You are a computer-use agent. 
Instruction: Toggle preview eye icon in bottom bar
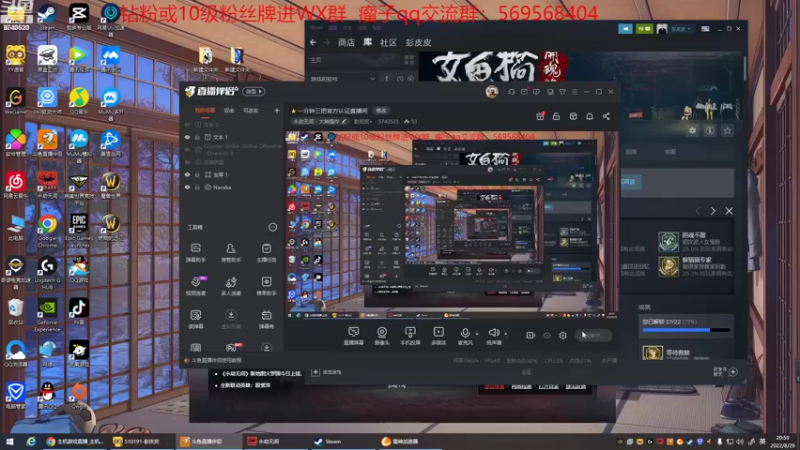pos(547,335)
